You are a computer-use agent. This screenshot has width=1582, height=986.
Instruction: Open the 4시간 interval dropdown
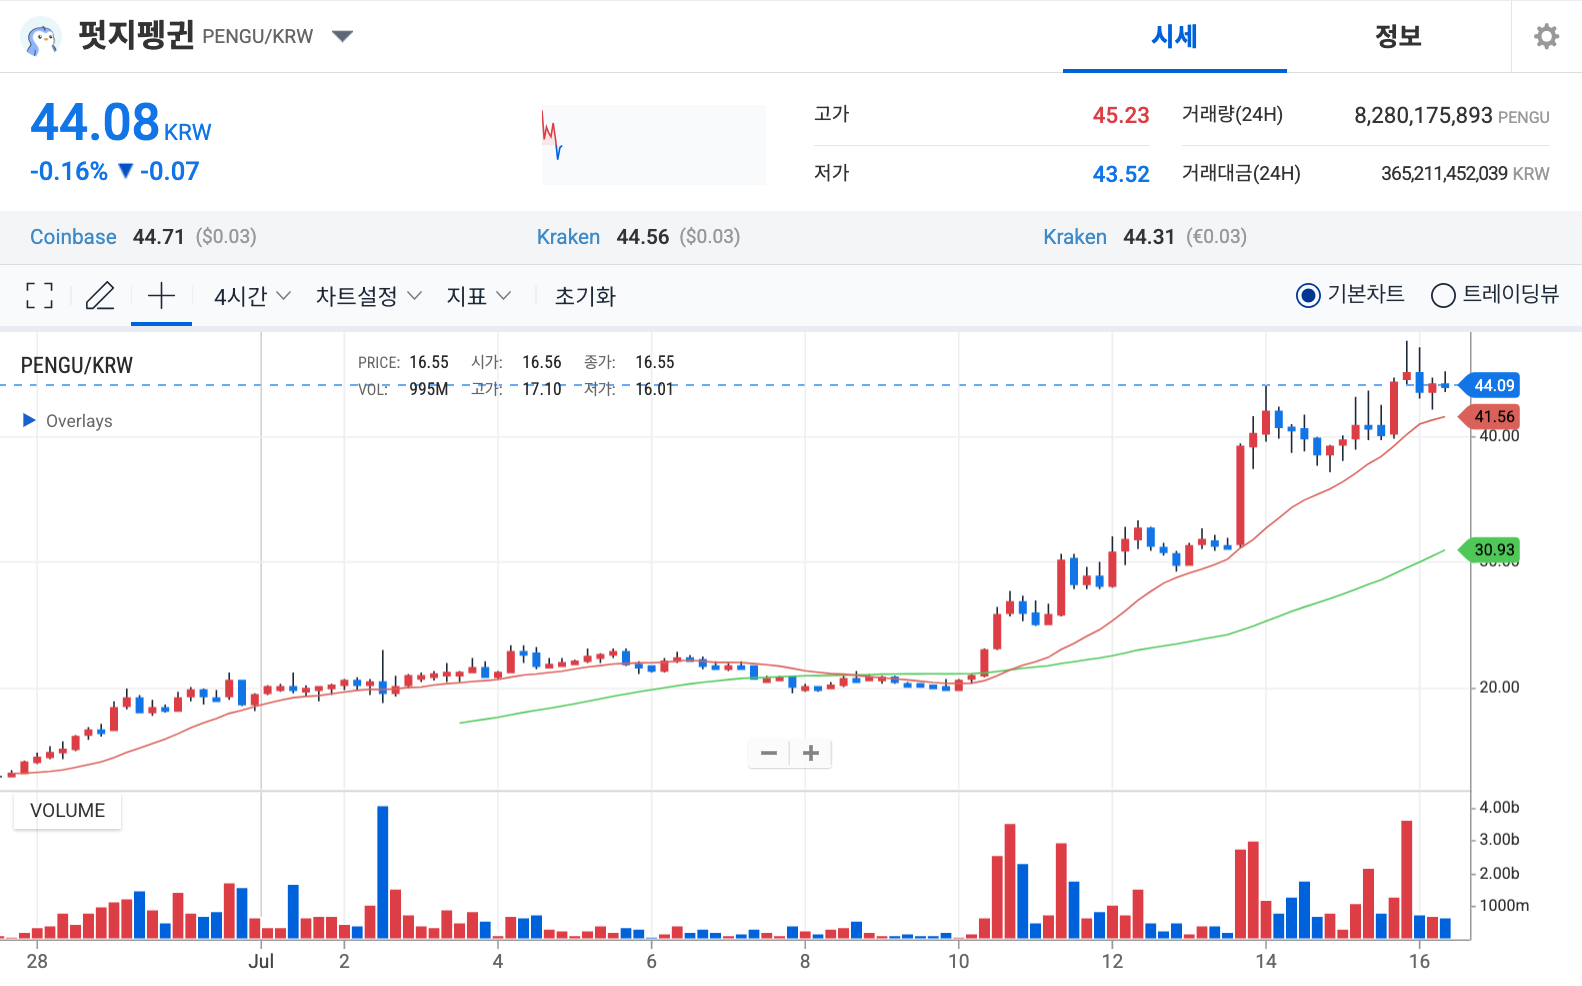click(x=252, y=296)
